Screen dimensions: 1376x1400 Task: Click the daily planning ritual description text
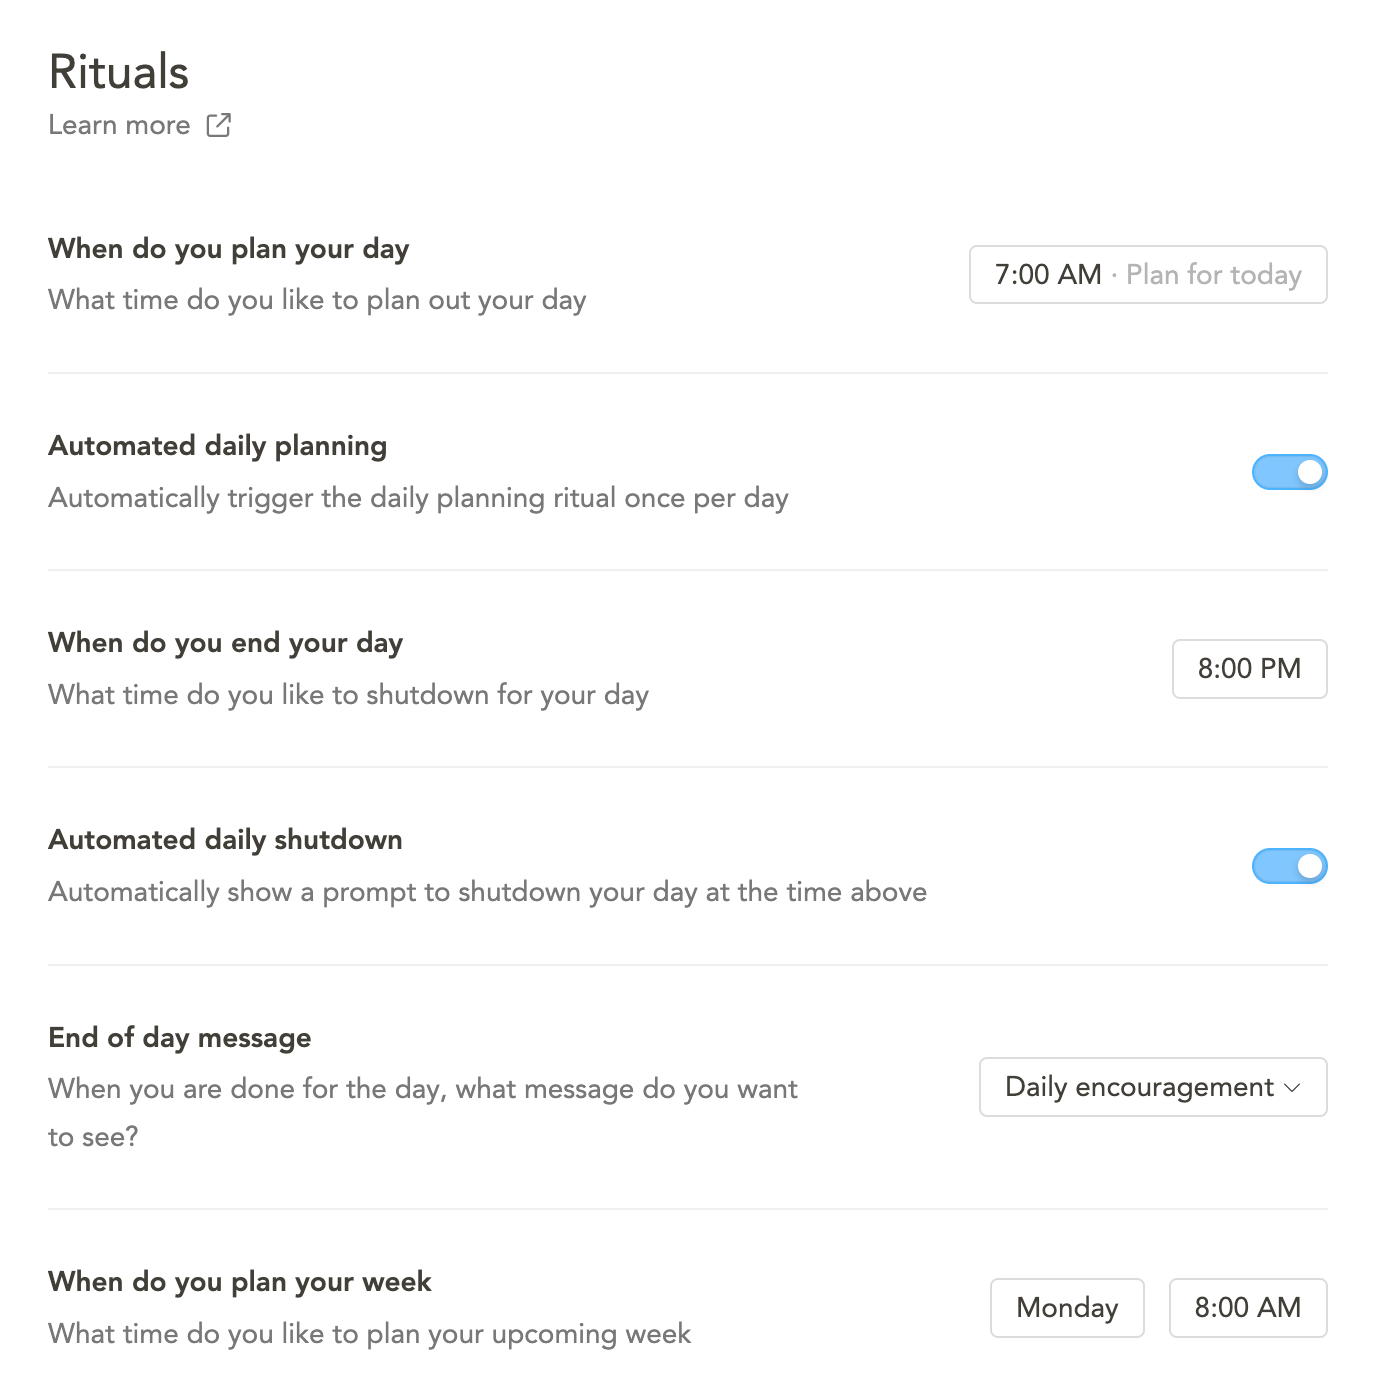[x=419, y=498]
